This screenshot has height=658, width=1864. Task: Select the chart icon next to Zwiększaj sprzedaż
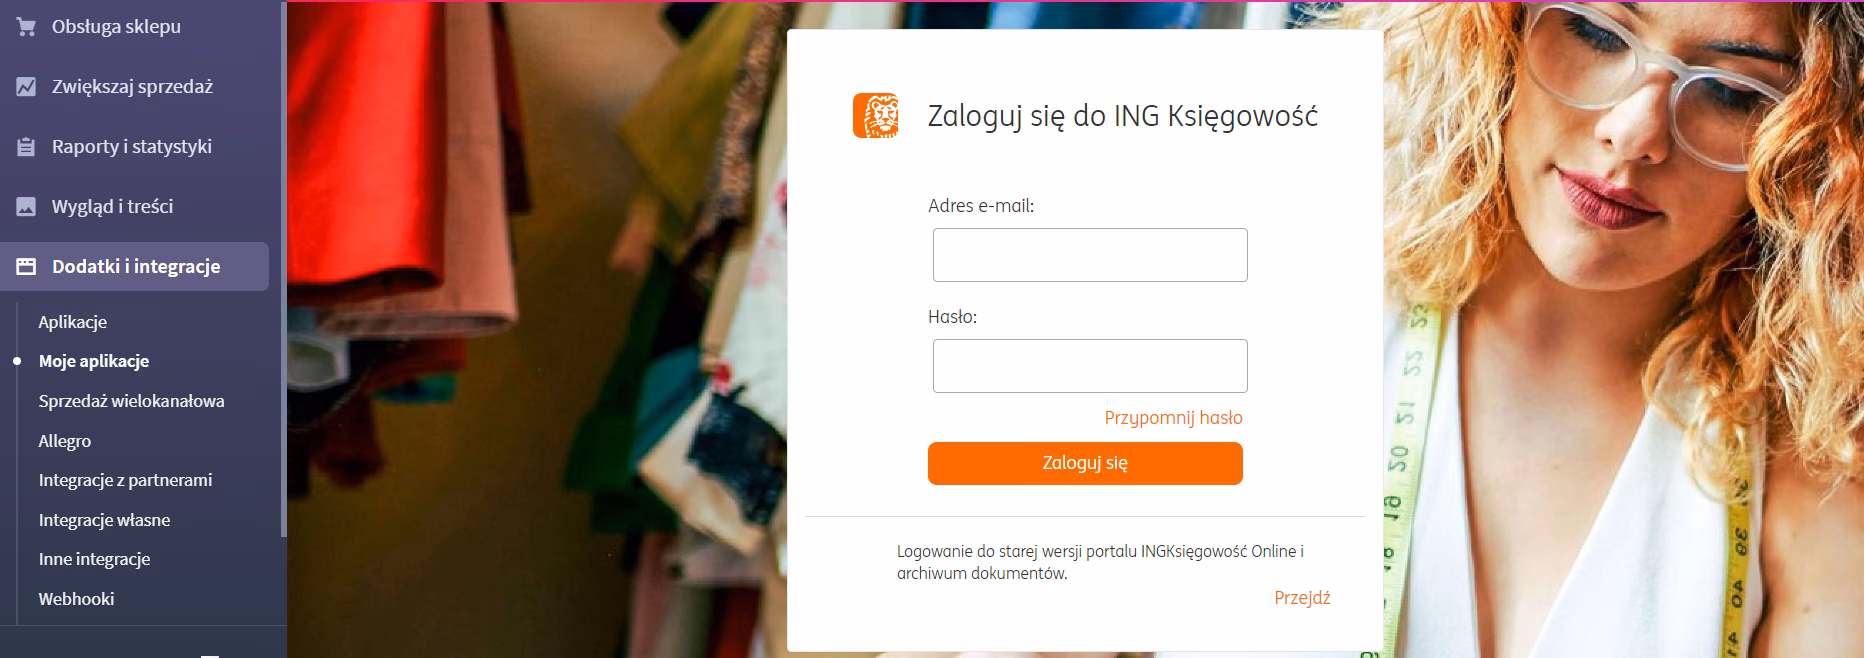pos(25,87)
